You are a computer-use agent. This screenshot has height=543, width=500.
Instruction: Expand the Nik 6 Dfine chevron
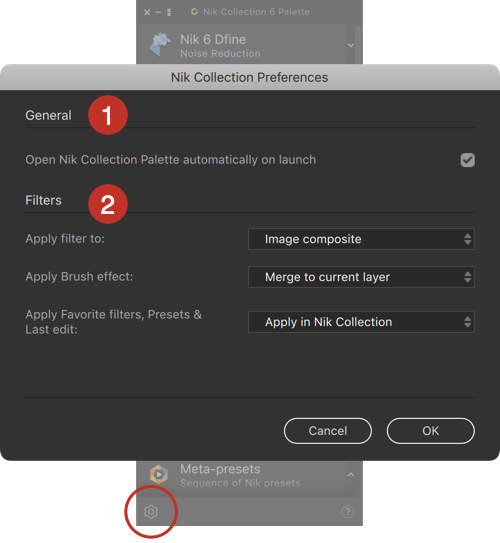(x=351, y=45)
